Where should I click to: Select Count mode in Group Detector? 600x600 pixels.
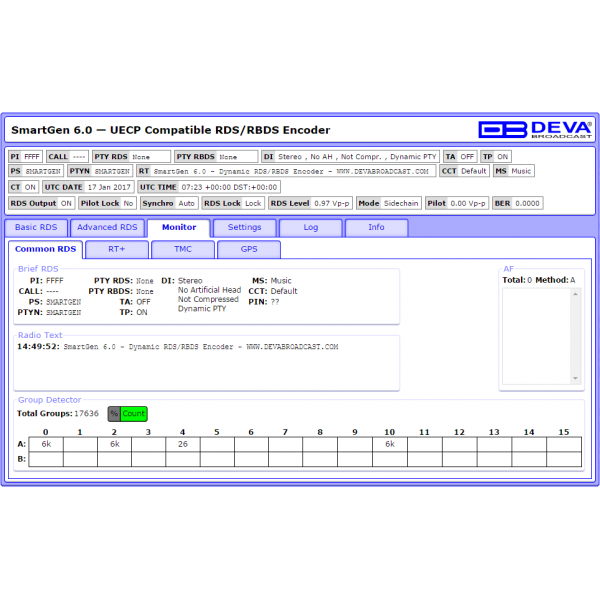tap(134, 414)
